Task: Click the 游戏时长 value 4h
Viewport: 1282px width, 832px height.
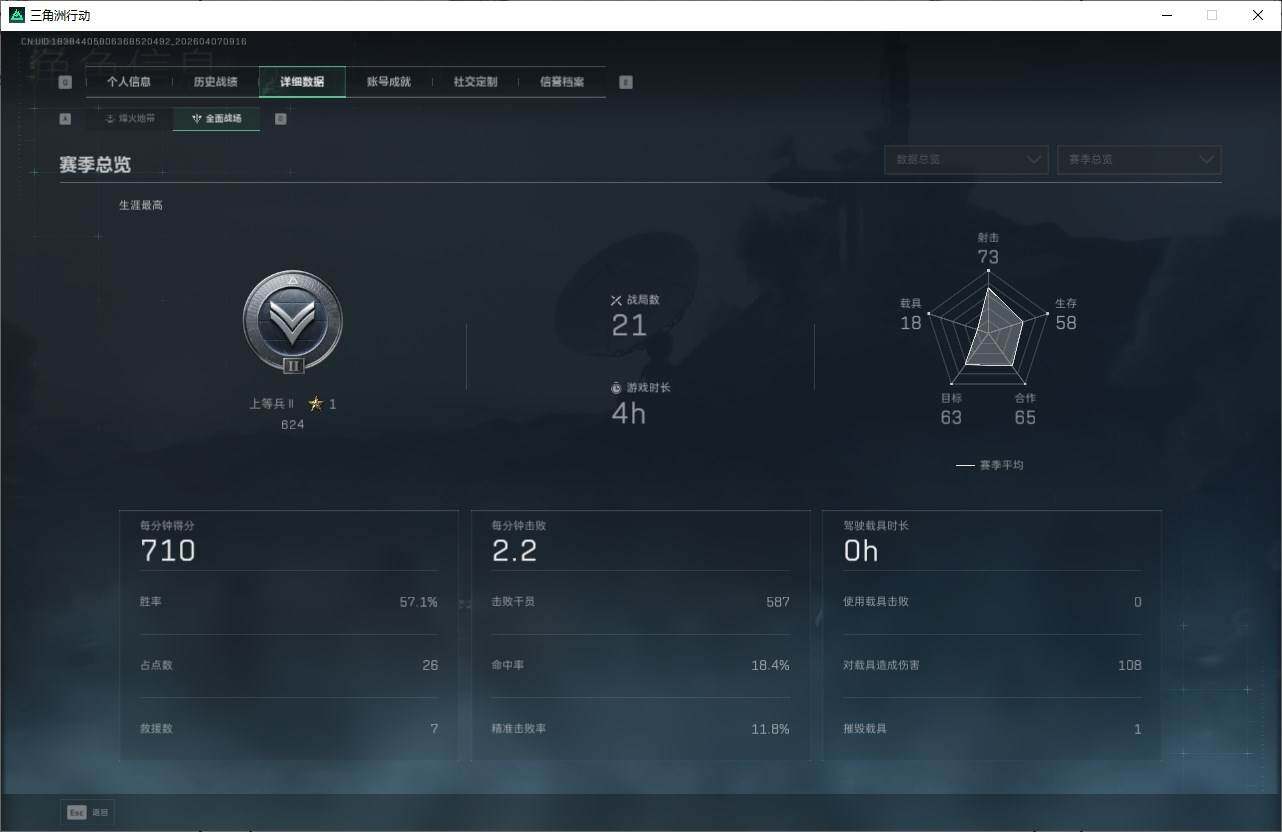Action: (x=629, y=413)
